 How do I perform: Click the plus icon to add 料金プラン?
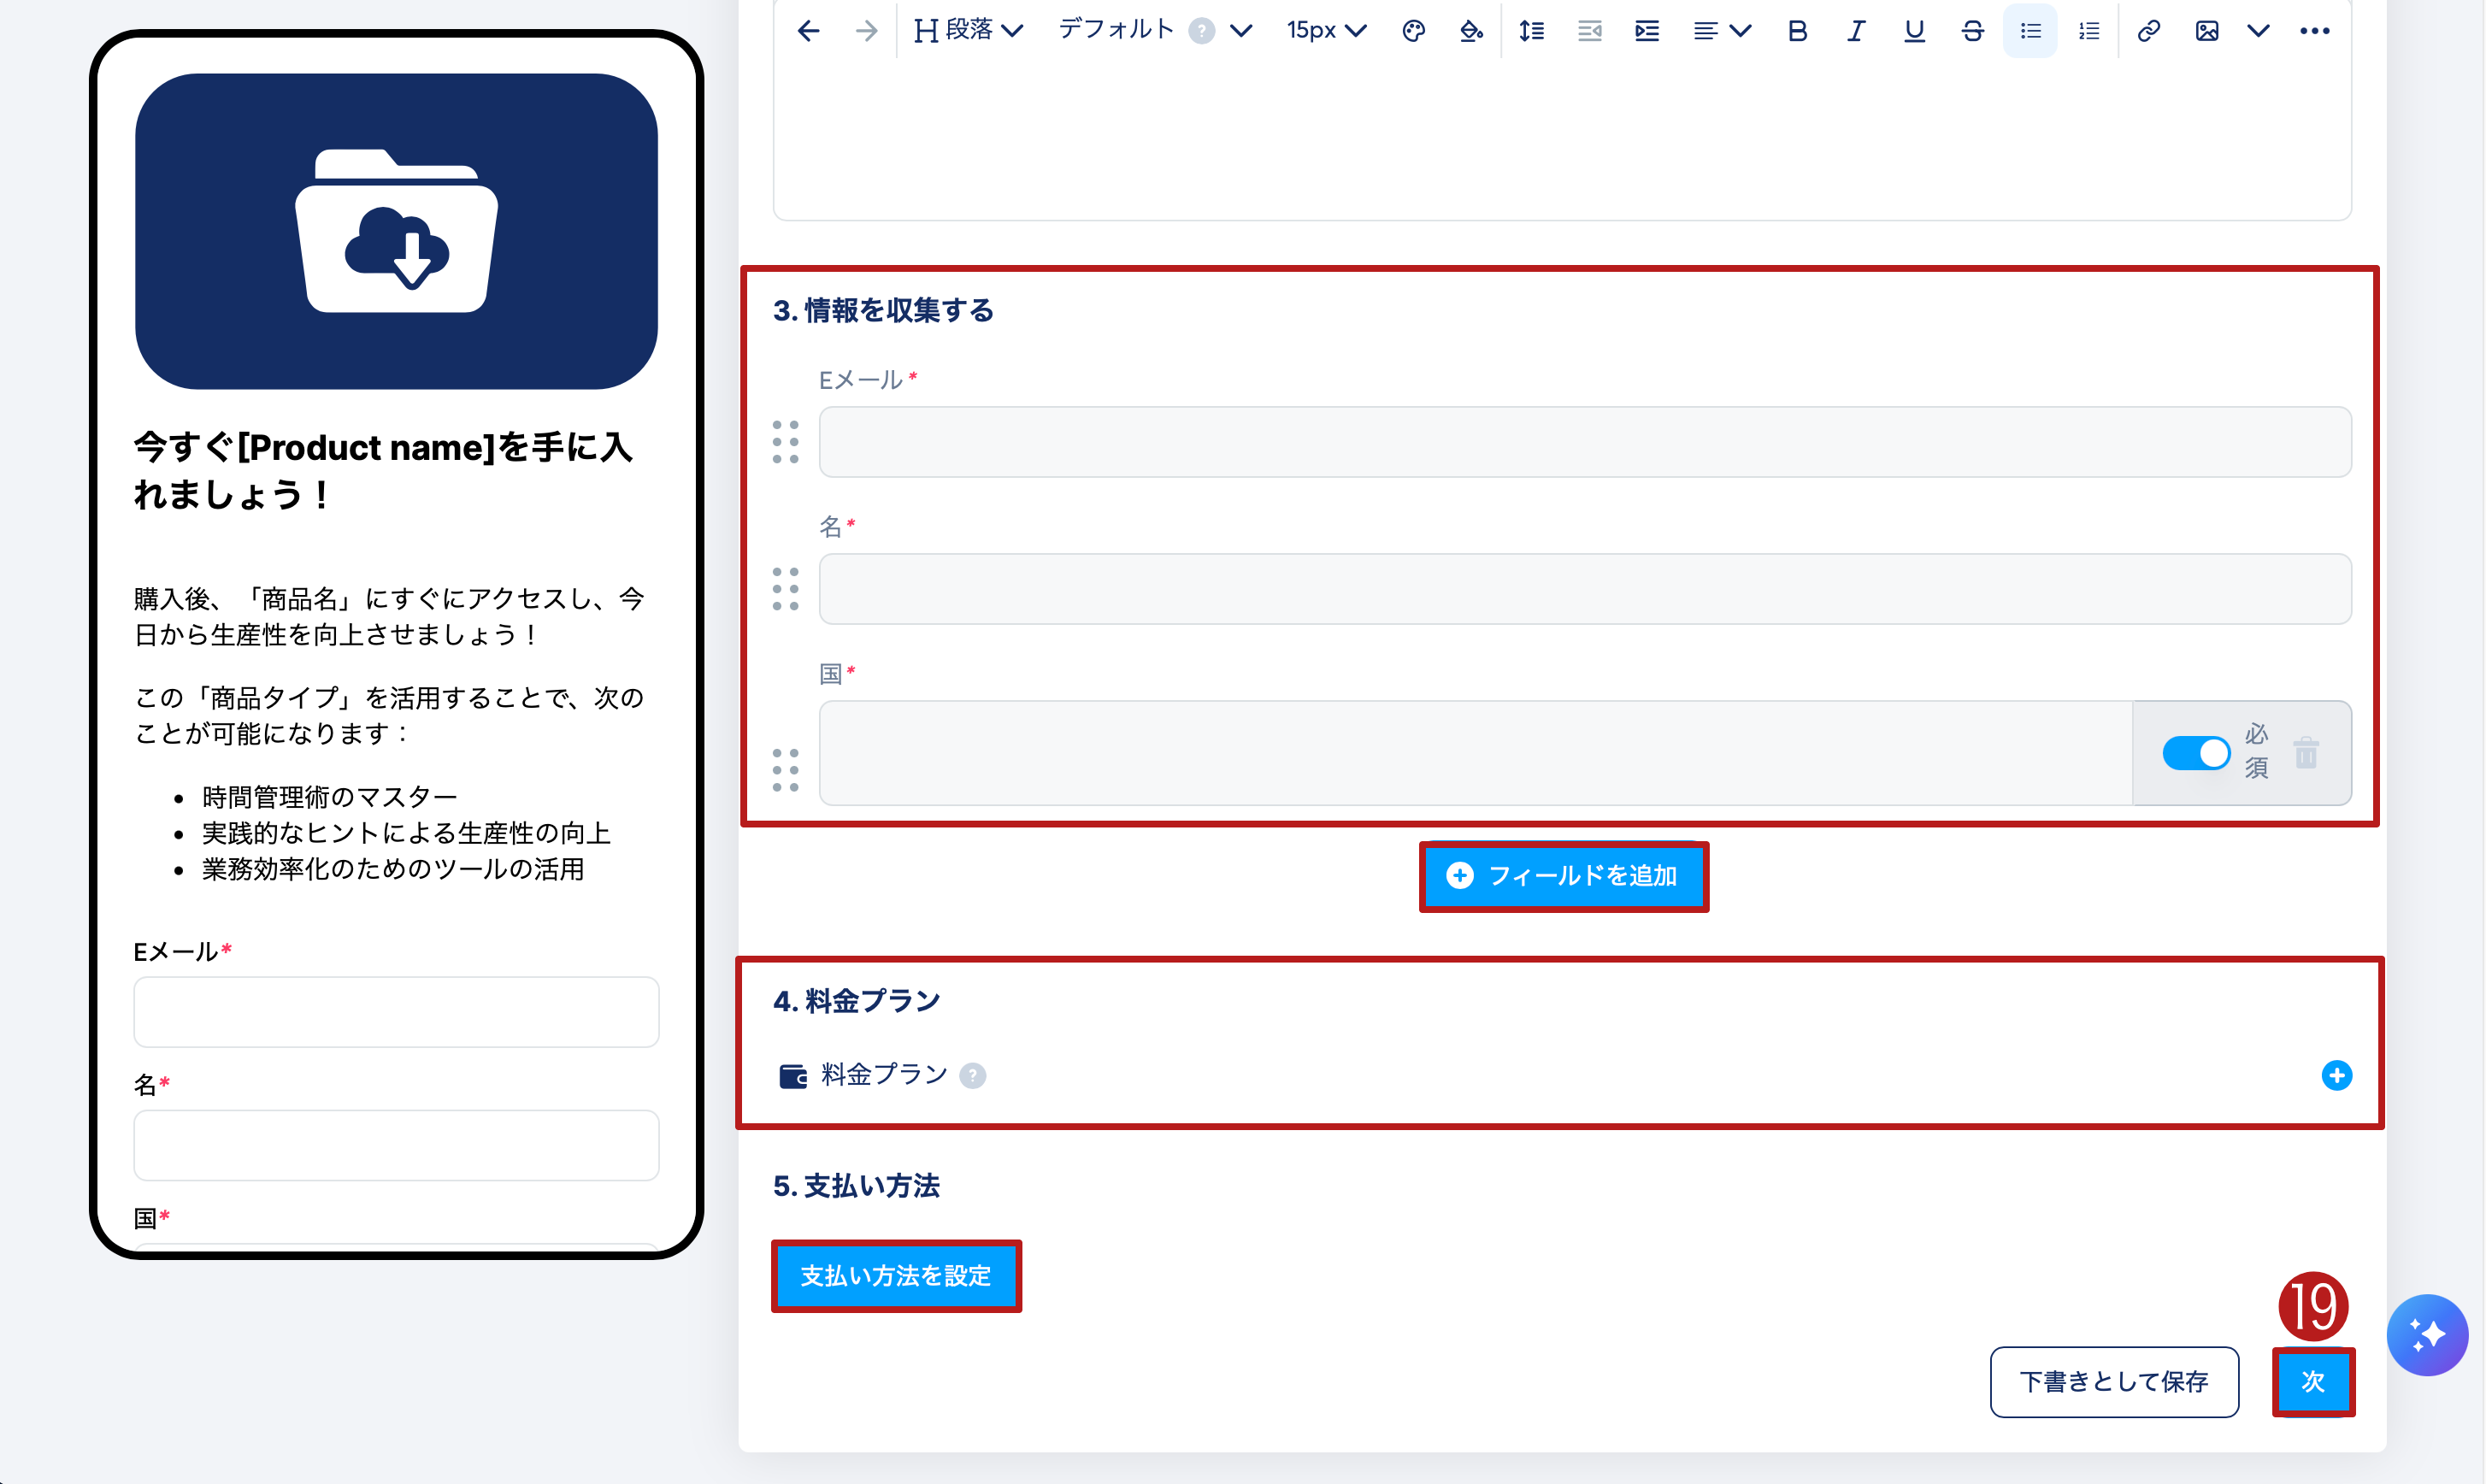(2336, 1075)
